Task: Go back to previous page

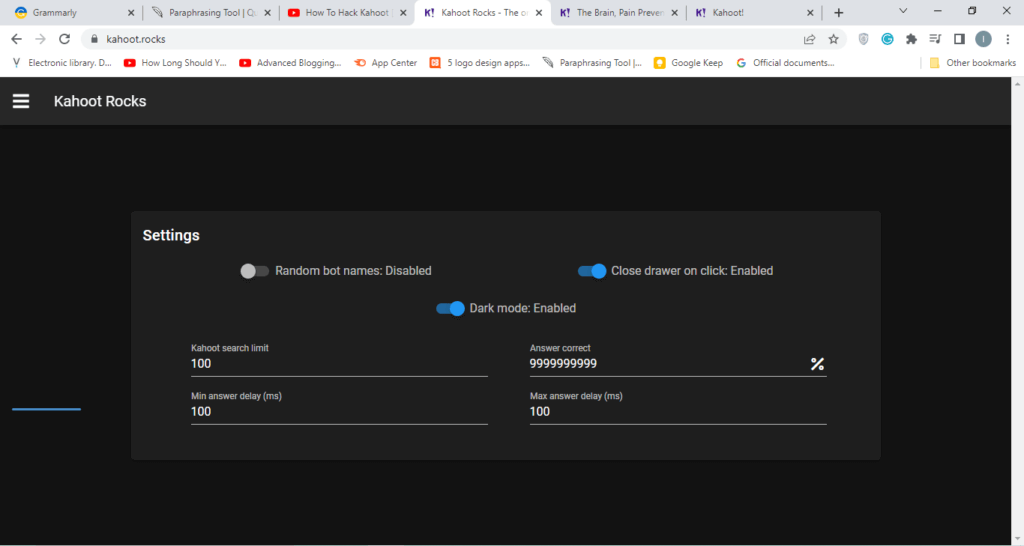Action: pos(16,39)
